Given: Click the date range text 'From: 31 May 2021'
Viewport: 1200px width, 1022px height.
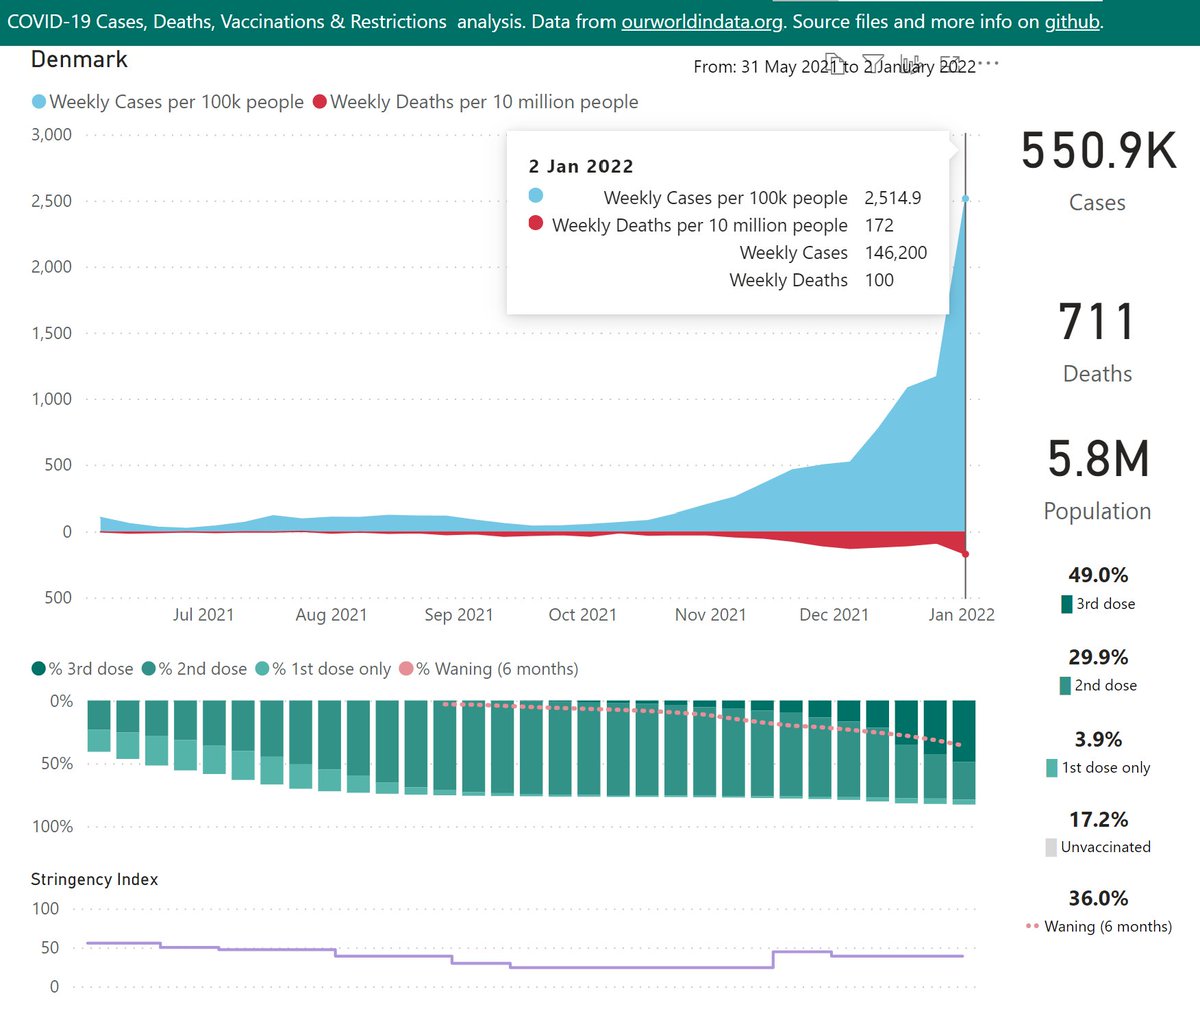Looking at the screenshot, I should 766,66.
